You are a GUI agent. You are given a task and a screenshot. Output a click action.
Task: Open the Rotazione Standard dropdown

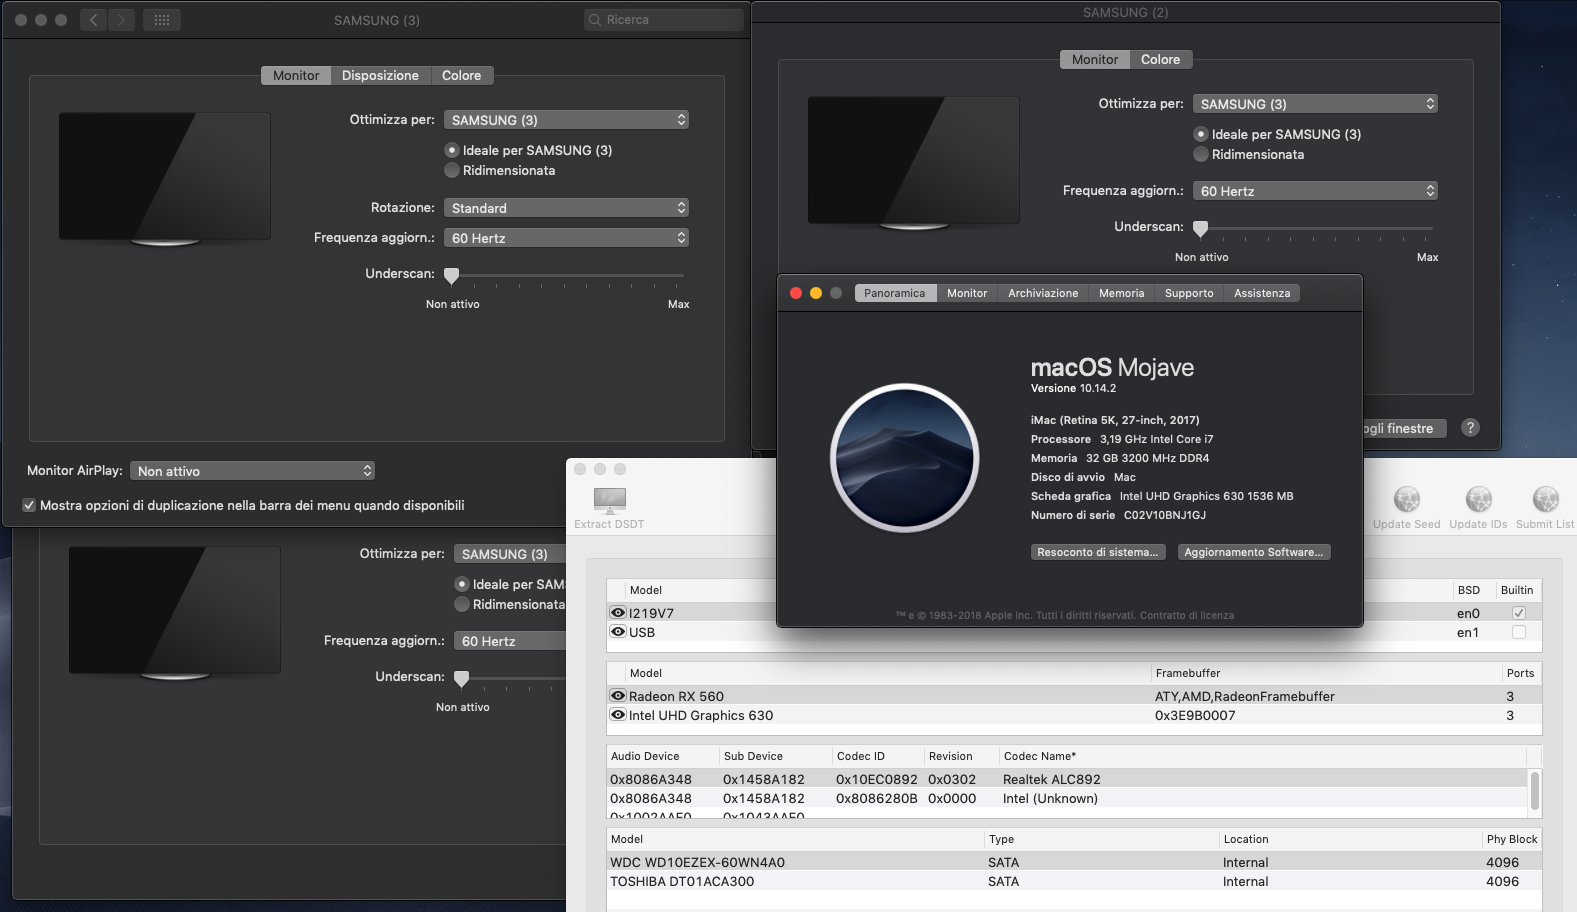coord(566,208)
